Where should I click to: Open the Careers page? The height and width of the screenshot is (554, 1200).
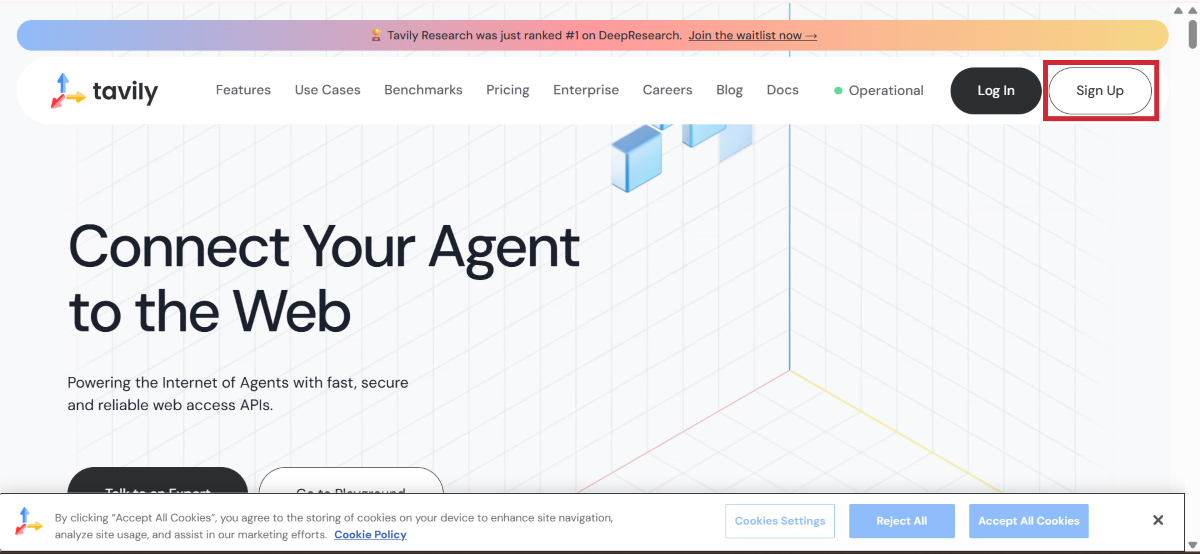pos(667,90)
